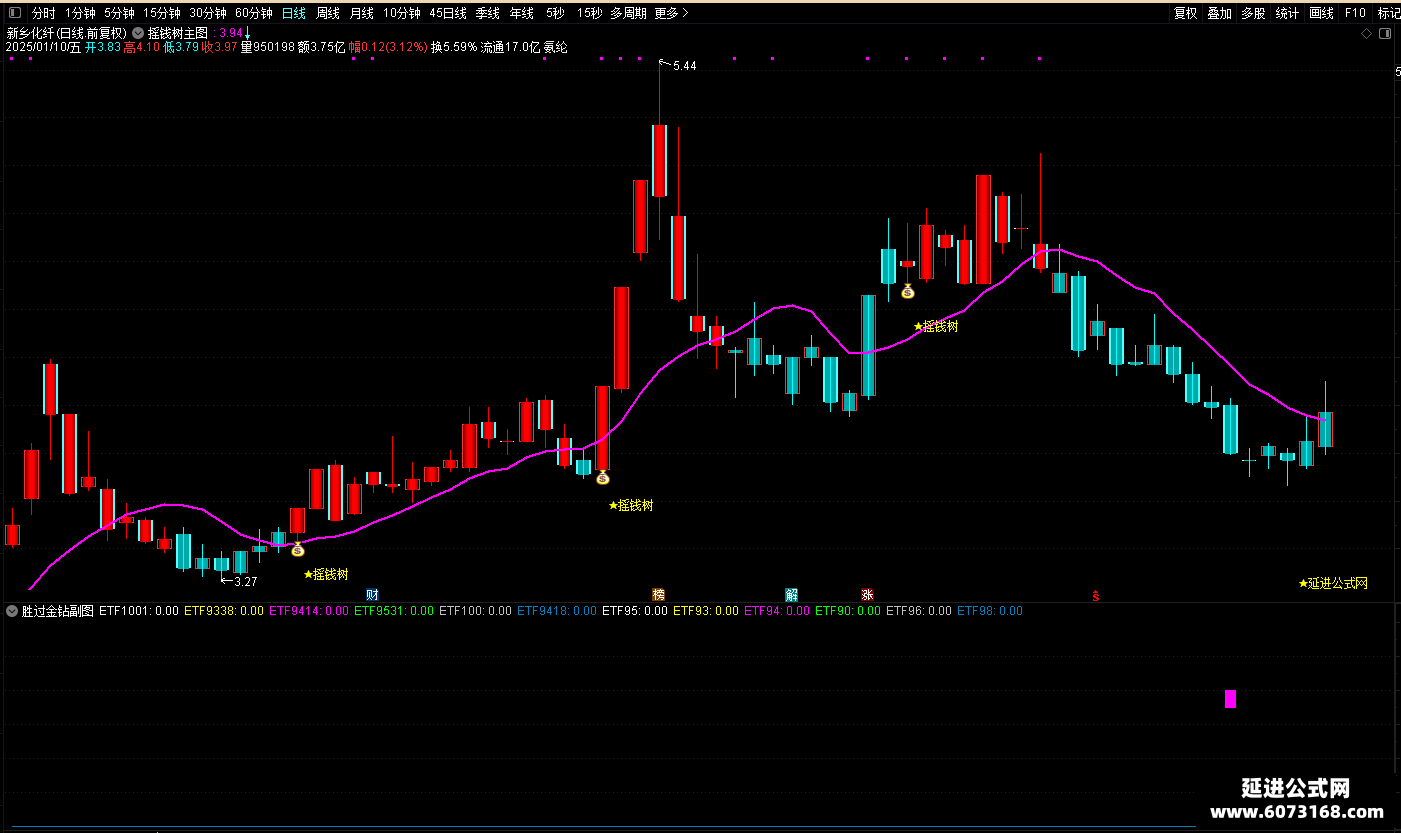1401x833 pixels.
Task: Open the 画线 drawing tools
Action: click(1321, 13)
